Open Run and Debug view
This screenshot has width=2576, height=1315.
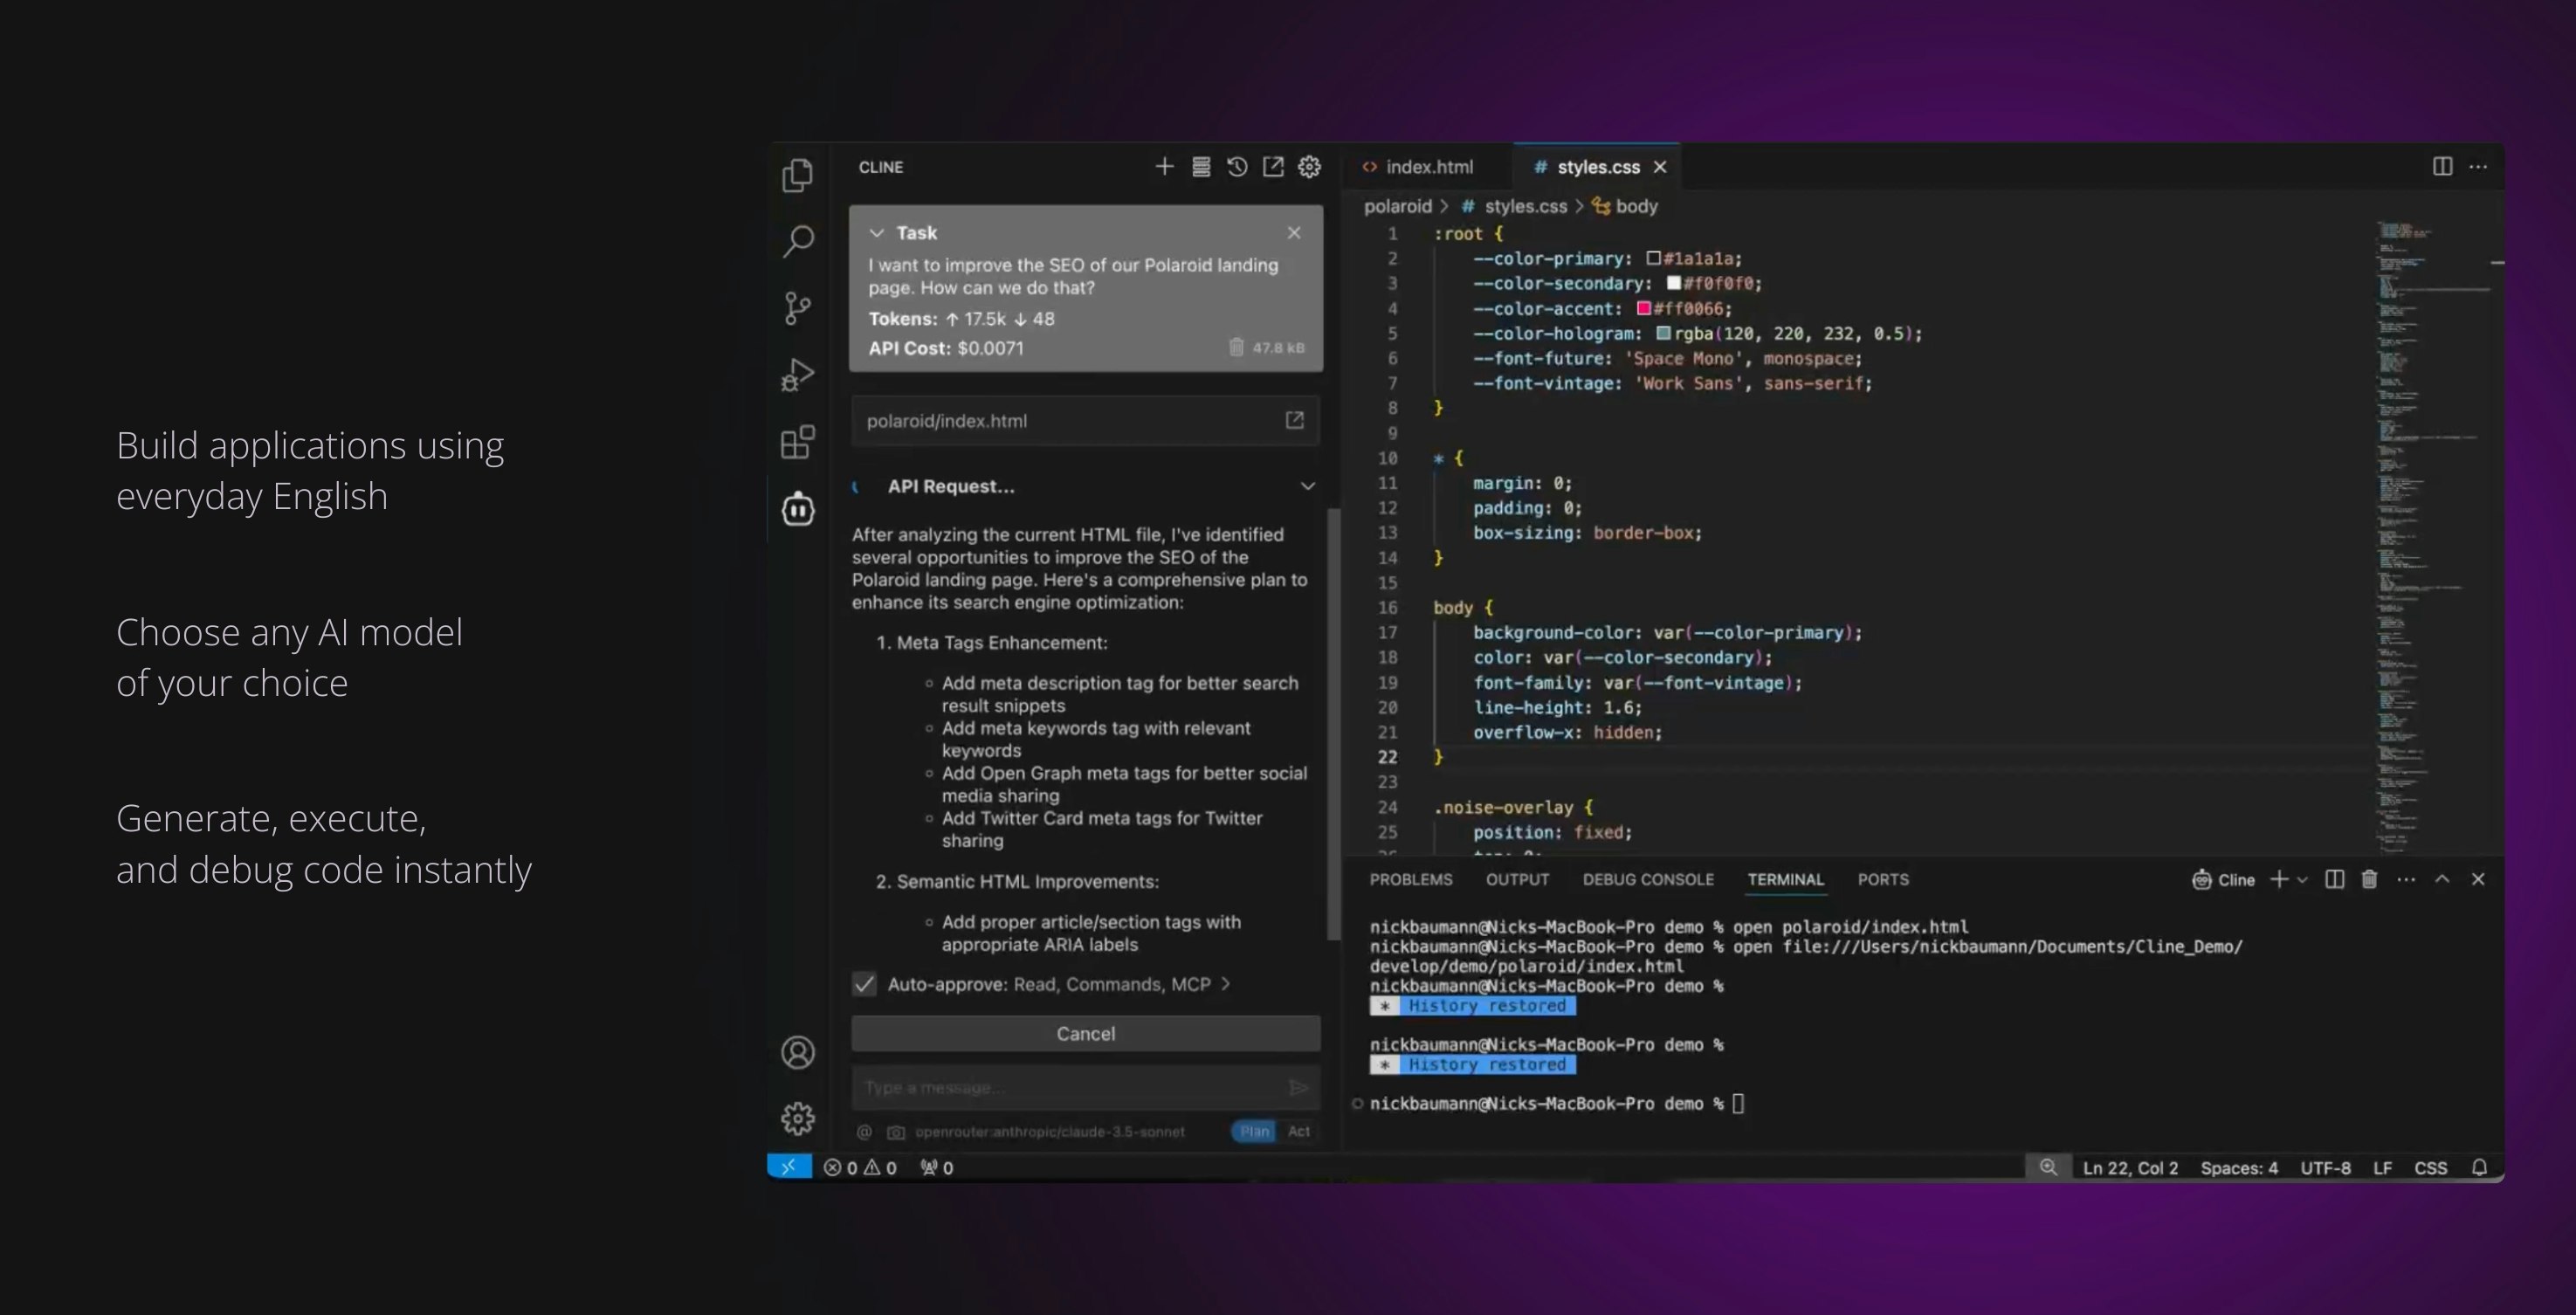coord(797,374)
